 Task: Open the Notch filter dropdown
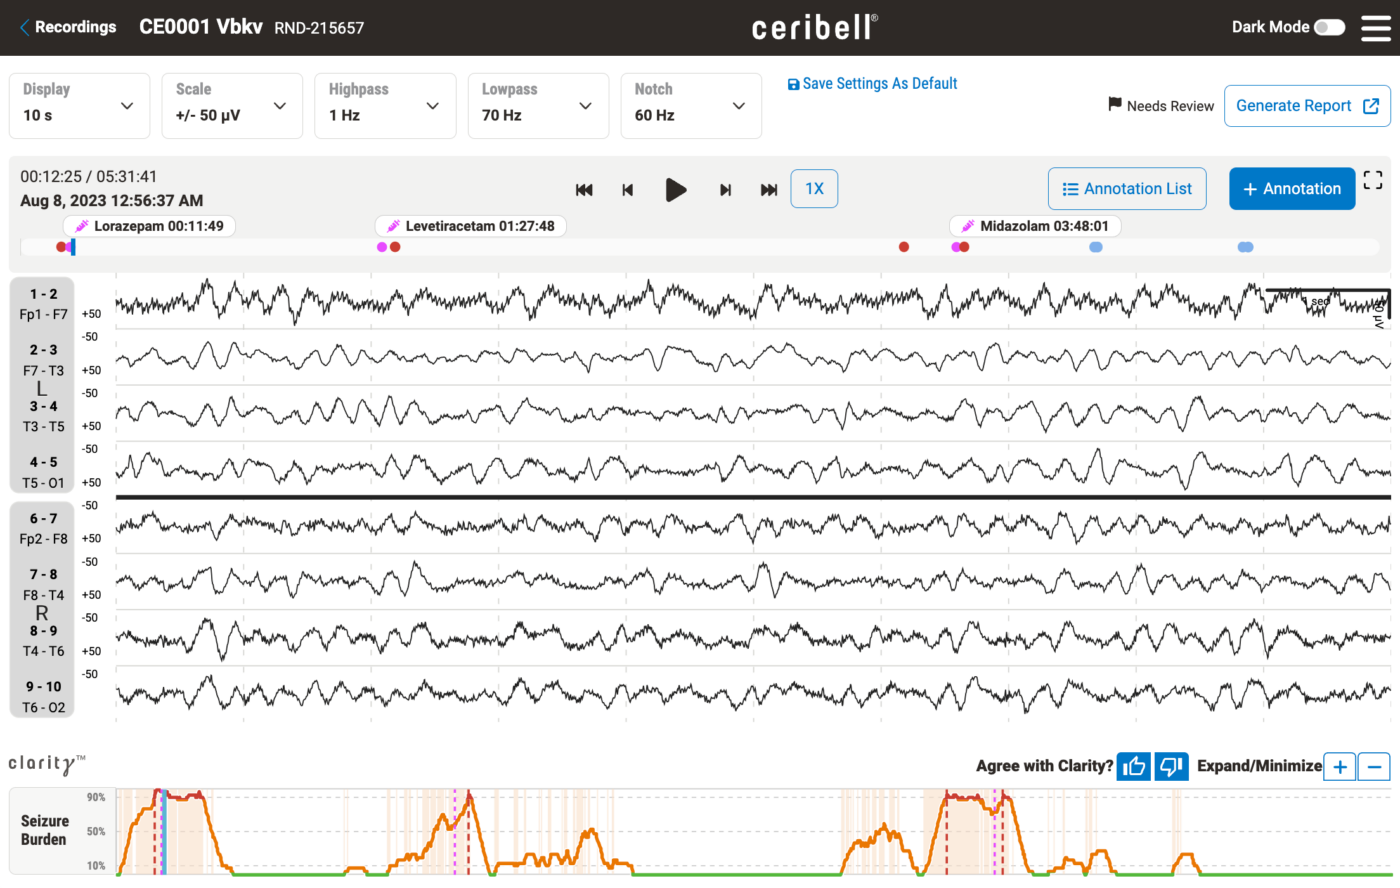691,106
